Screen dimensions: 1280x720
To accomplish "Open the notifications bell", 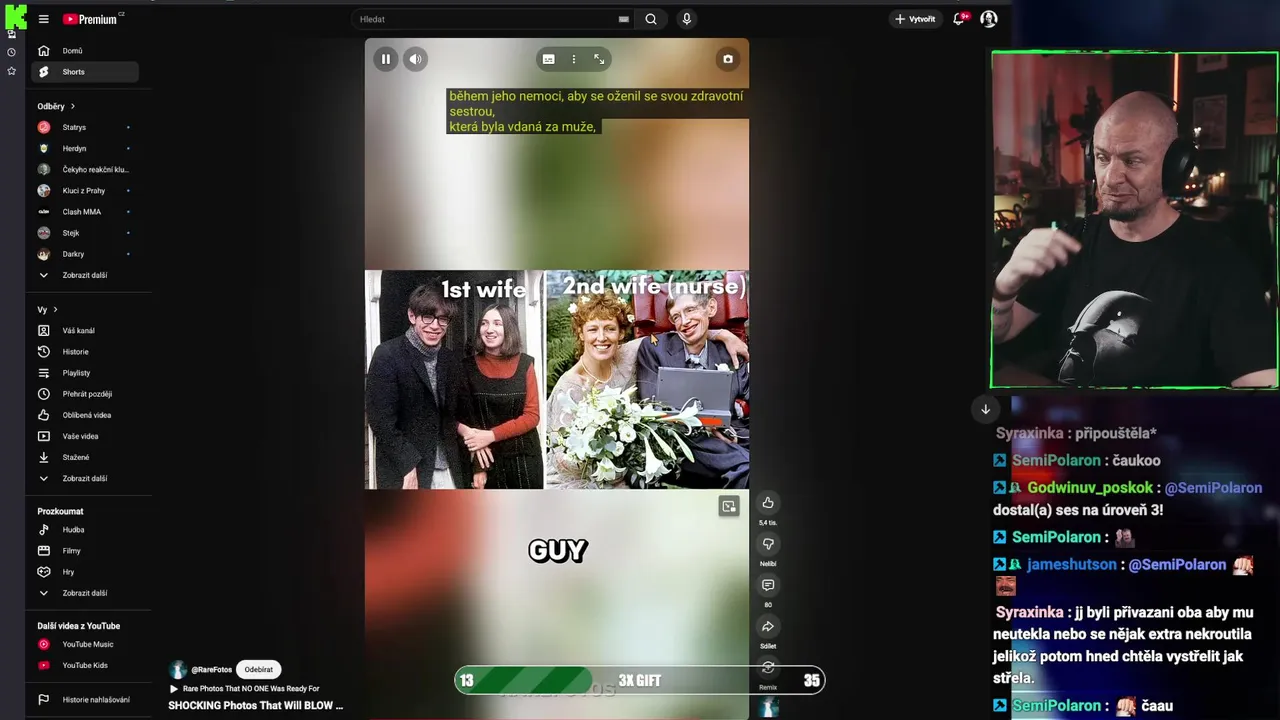I will (x=958, y=19).
